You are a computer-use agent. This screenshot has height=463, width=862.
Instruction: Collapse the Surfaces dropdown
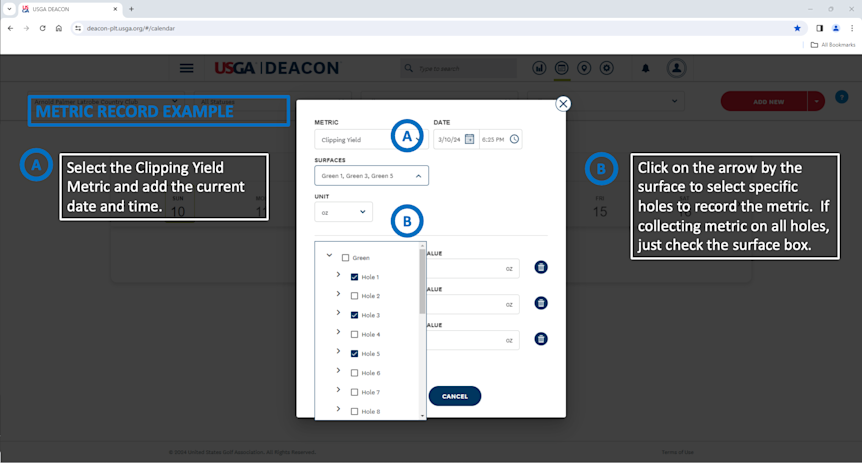[418, 176]
